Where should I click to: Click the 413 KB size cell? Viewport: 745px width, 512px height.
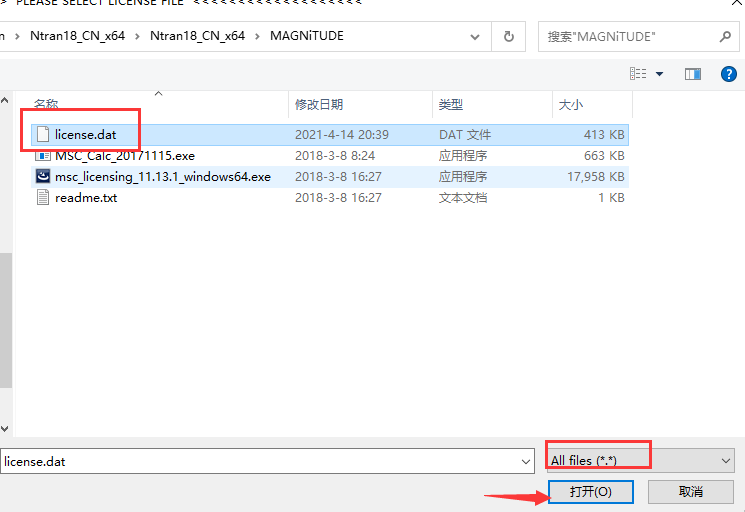[604, 135]
